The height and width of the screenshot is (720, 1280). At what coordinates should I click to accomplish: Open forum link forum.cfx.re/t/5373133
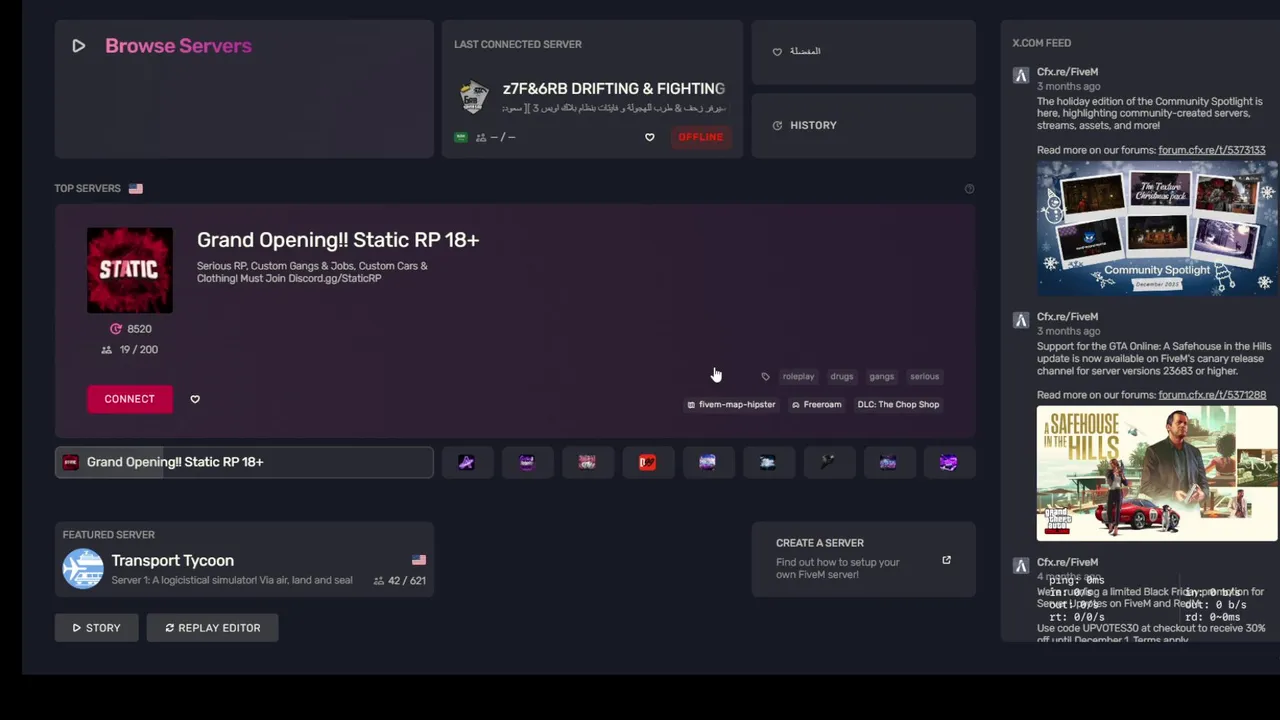(1211, 150)
